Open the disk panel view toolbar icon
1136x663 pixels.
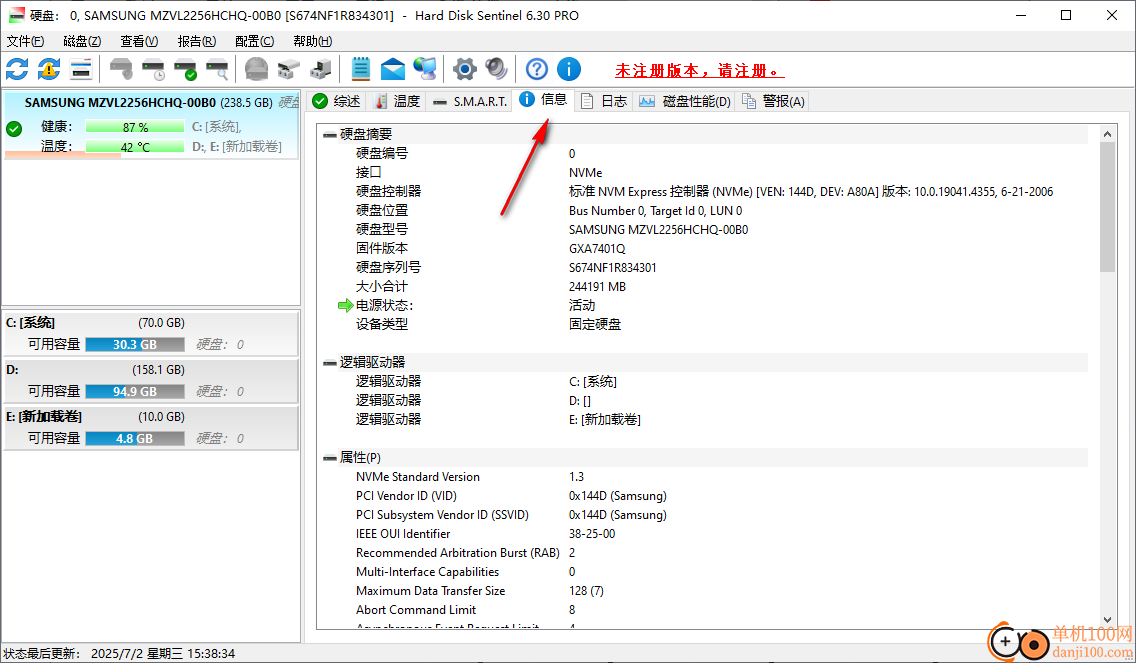pyautogui.click(x=80, y=70)
